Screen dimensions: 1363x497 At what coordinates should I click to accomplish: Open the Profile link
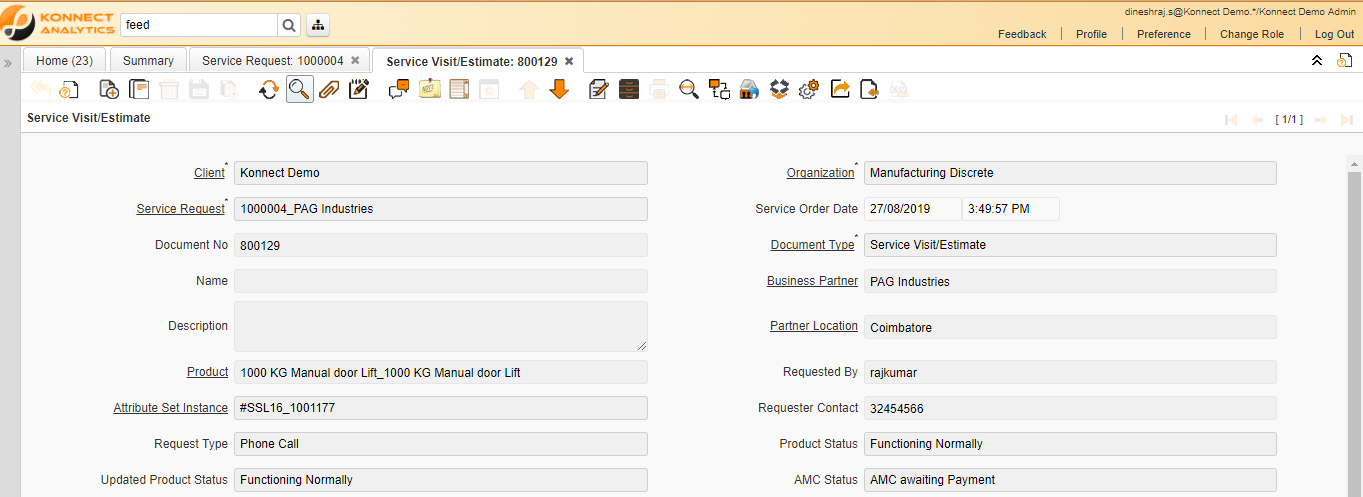click(x=1091, y=34)
